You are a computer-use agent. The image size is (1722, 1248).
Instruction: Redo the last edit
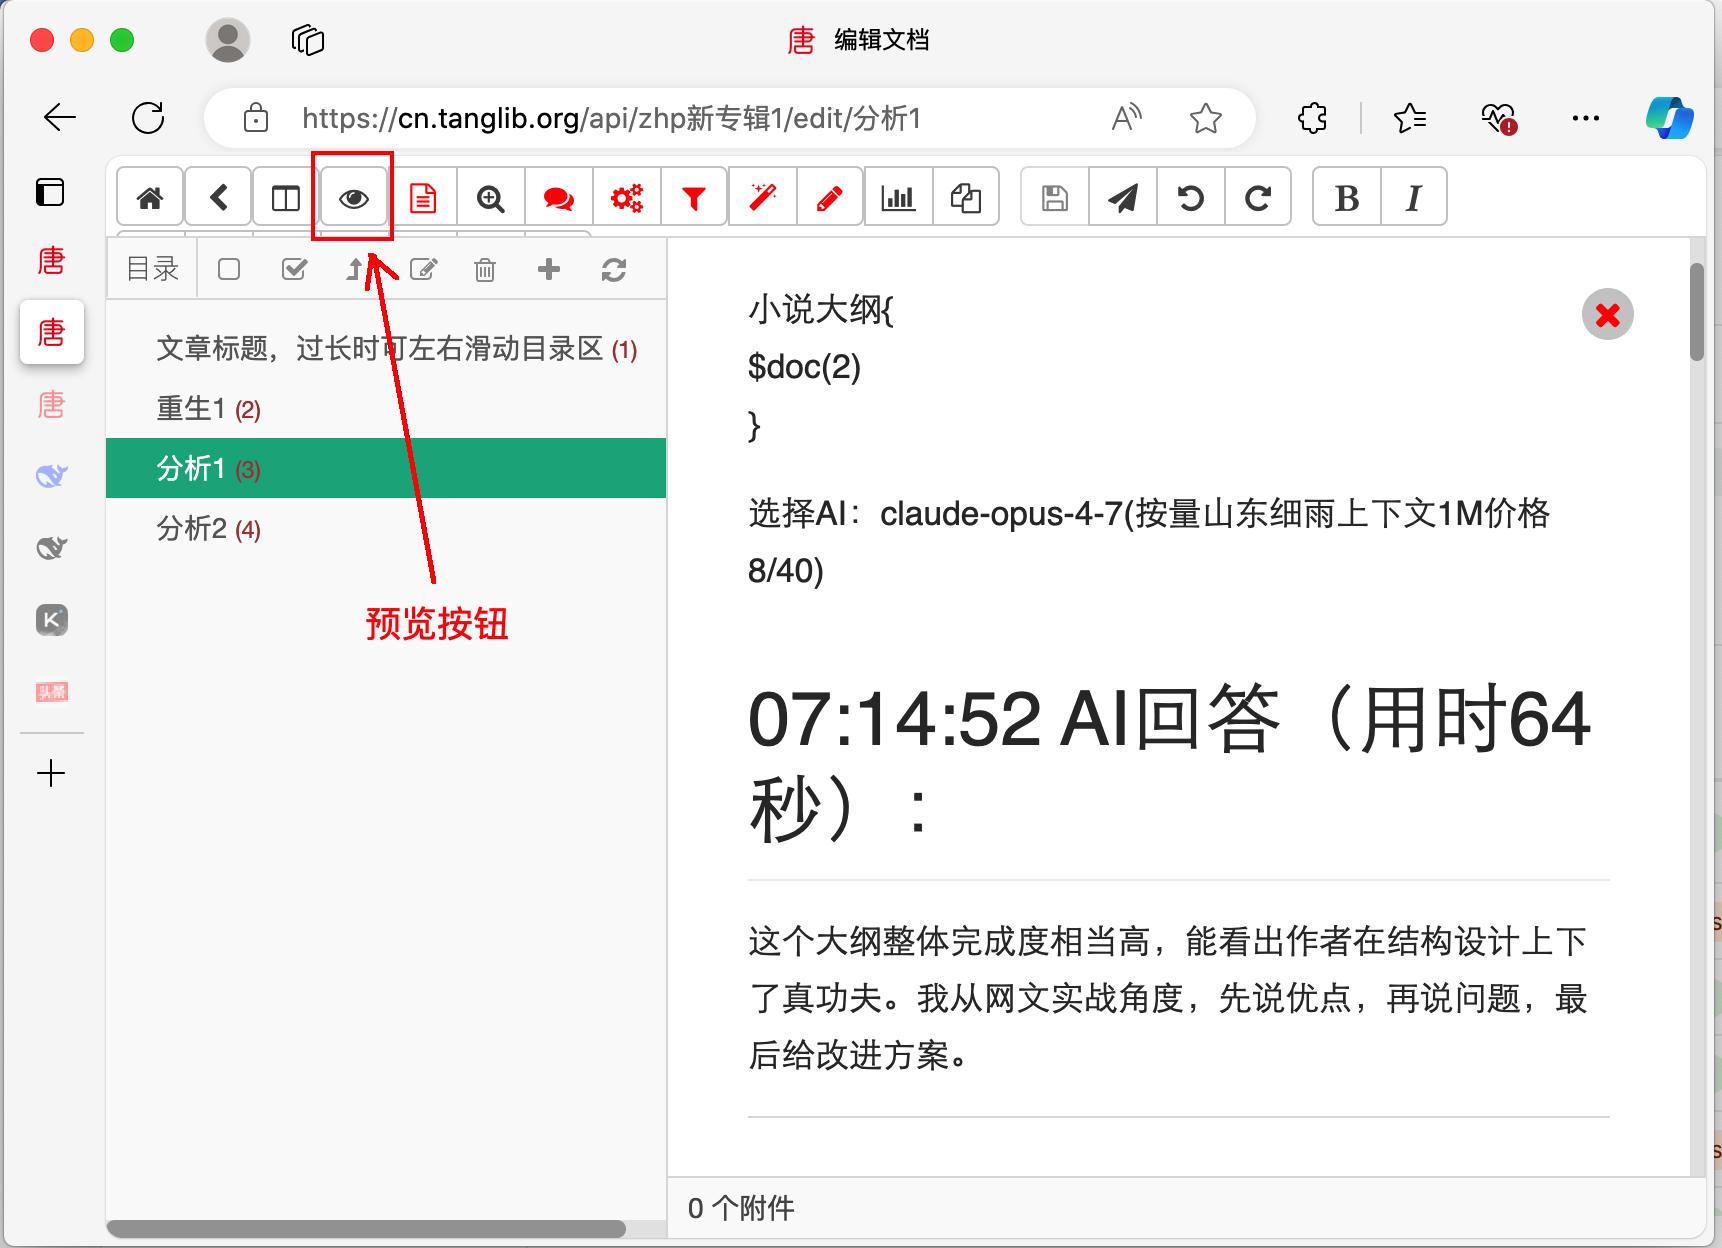[x=1258, y=198]
